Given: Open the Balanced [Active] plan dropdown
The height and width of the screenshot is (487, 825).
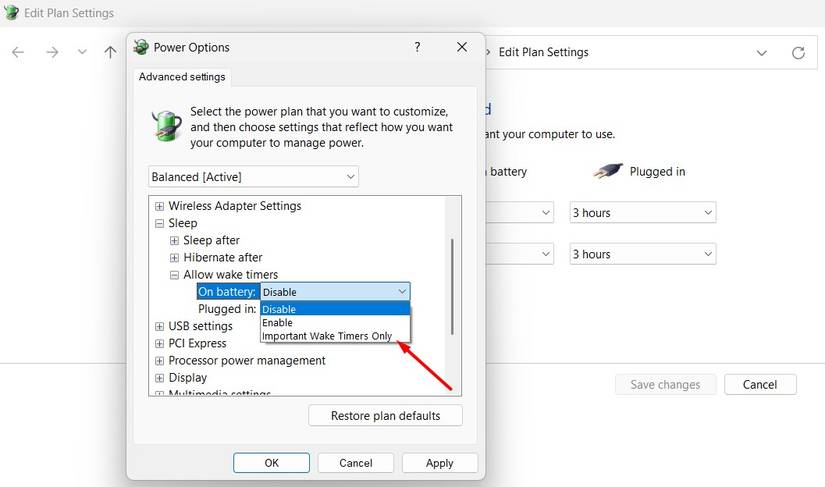Looking at the screenshot, I should (253, 177).
